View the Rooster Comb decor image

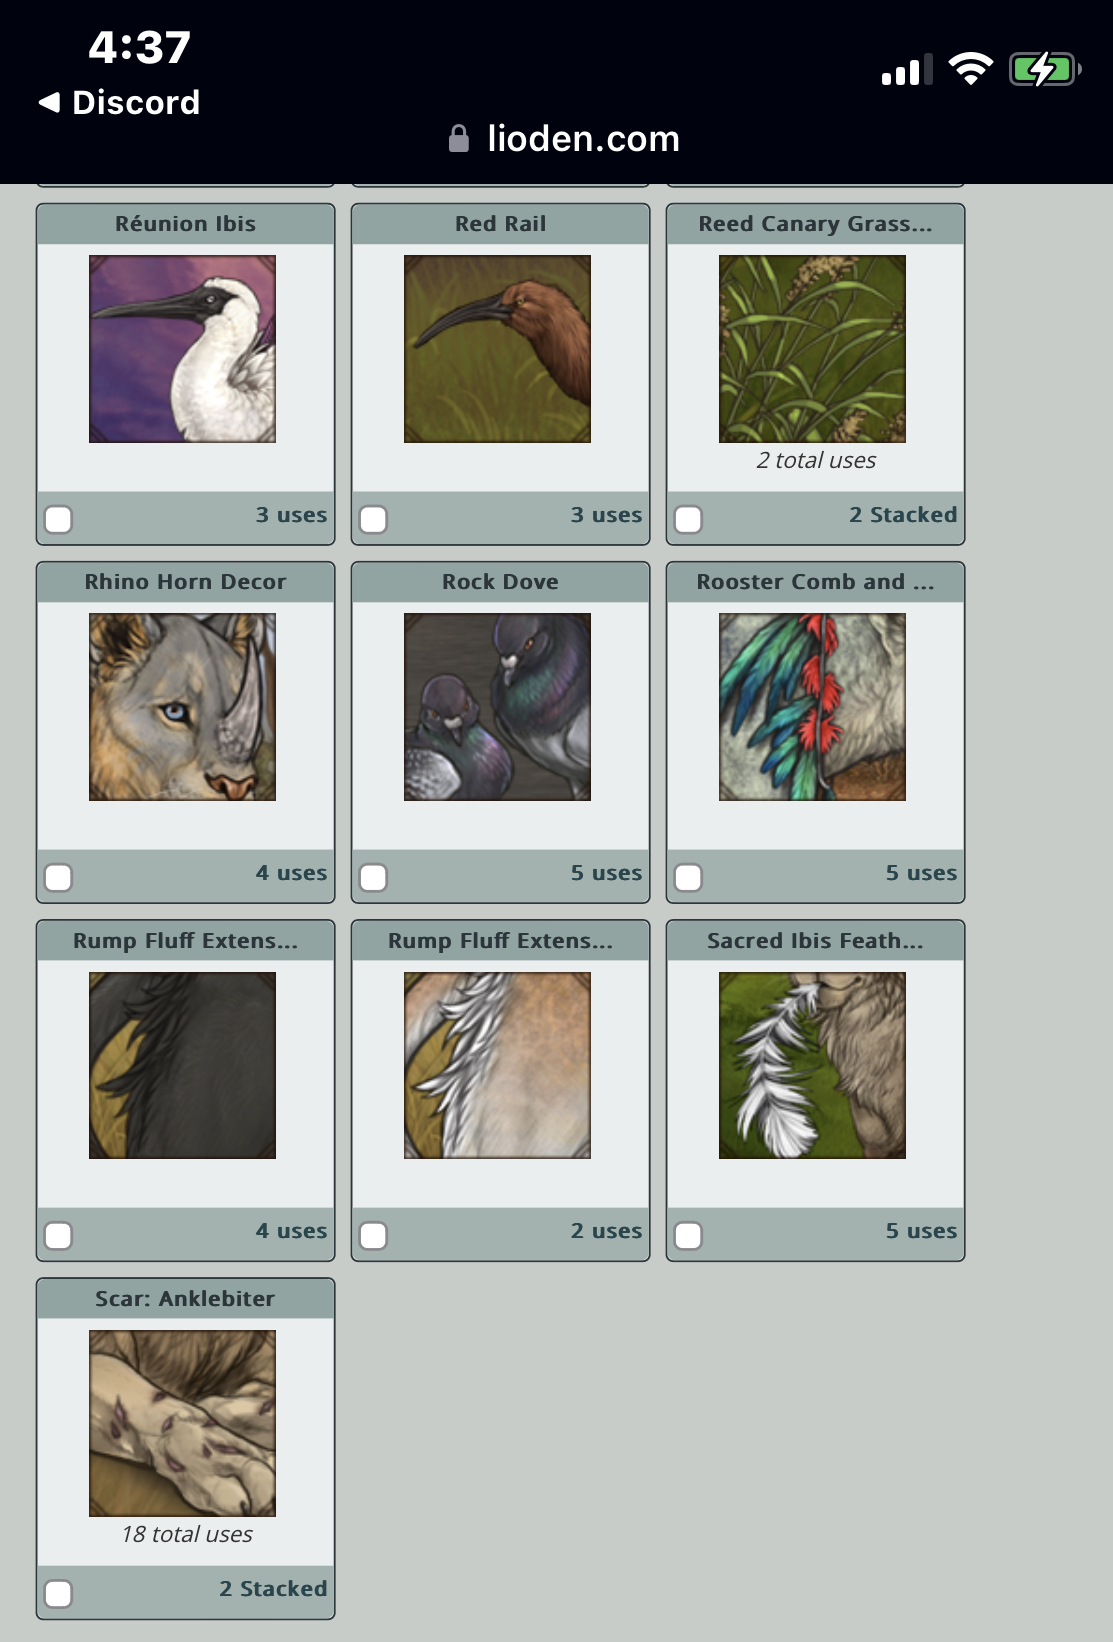click(812, 707)
